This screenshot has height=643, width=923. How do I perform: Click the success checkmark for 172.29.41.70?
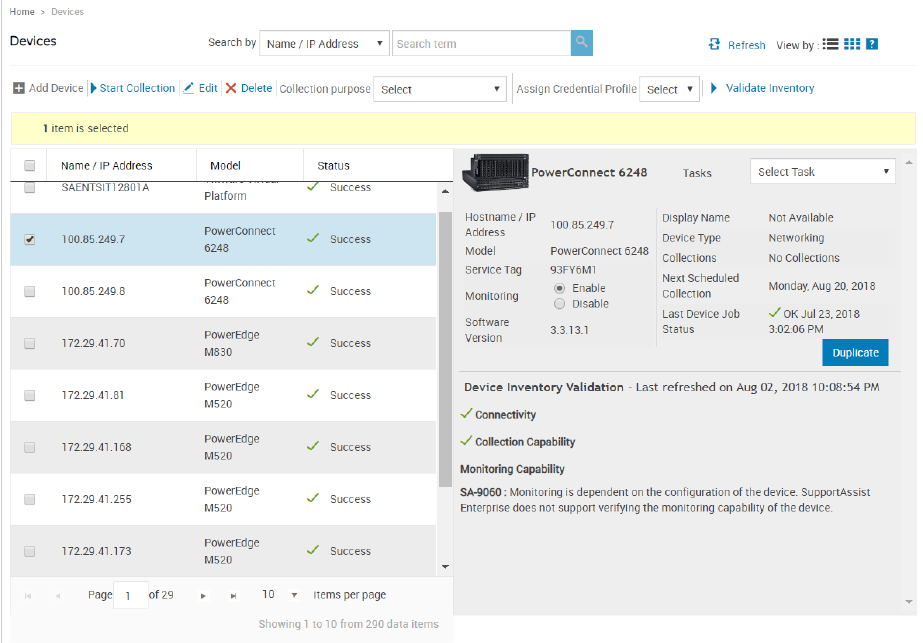313,342
